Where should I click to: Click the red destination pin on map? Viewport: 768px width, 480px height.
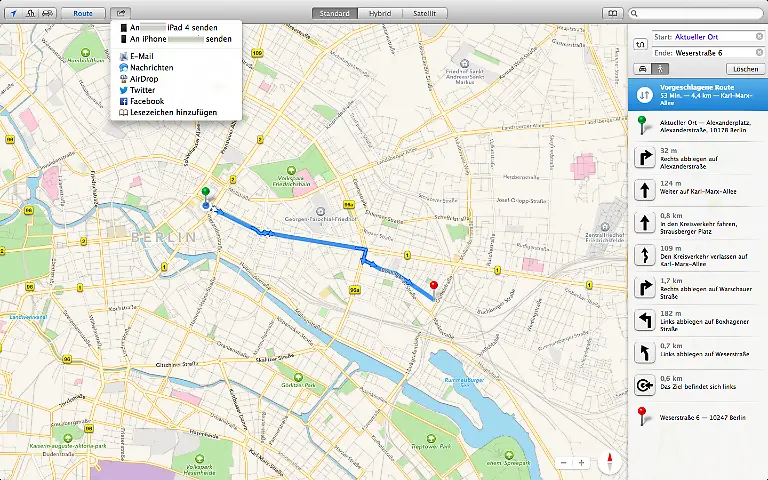click(x=433, y=289)
